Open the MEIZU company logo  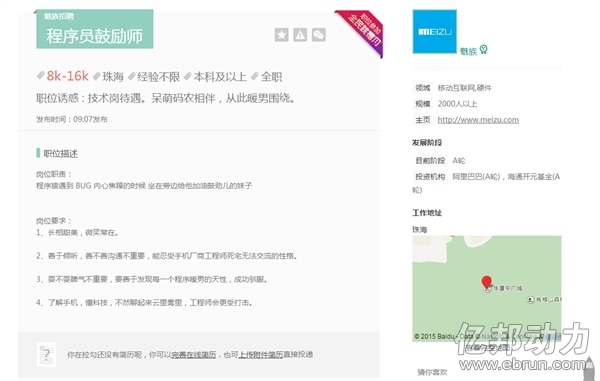click(434, 31)
